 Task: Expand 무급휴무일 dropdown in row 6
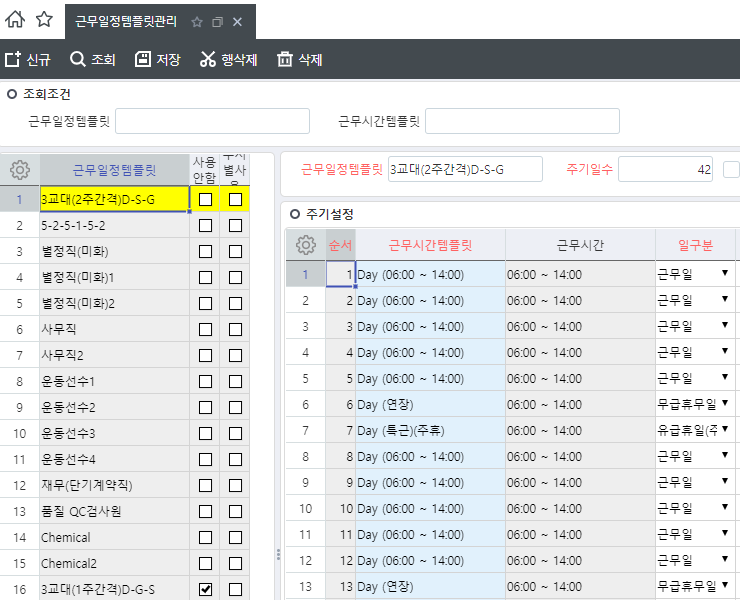pyautogui.click(x=724, y=403)
